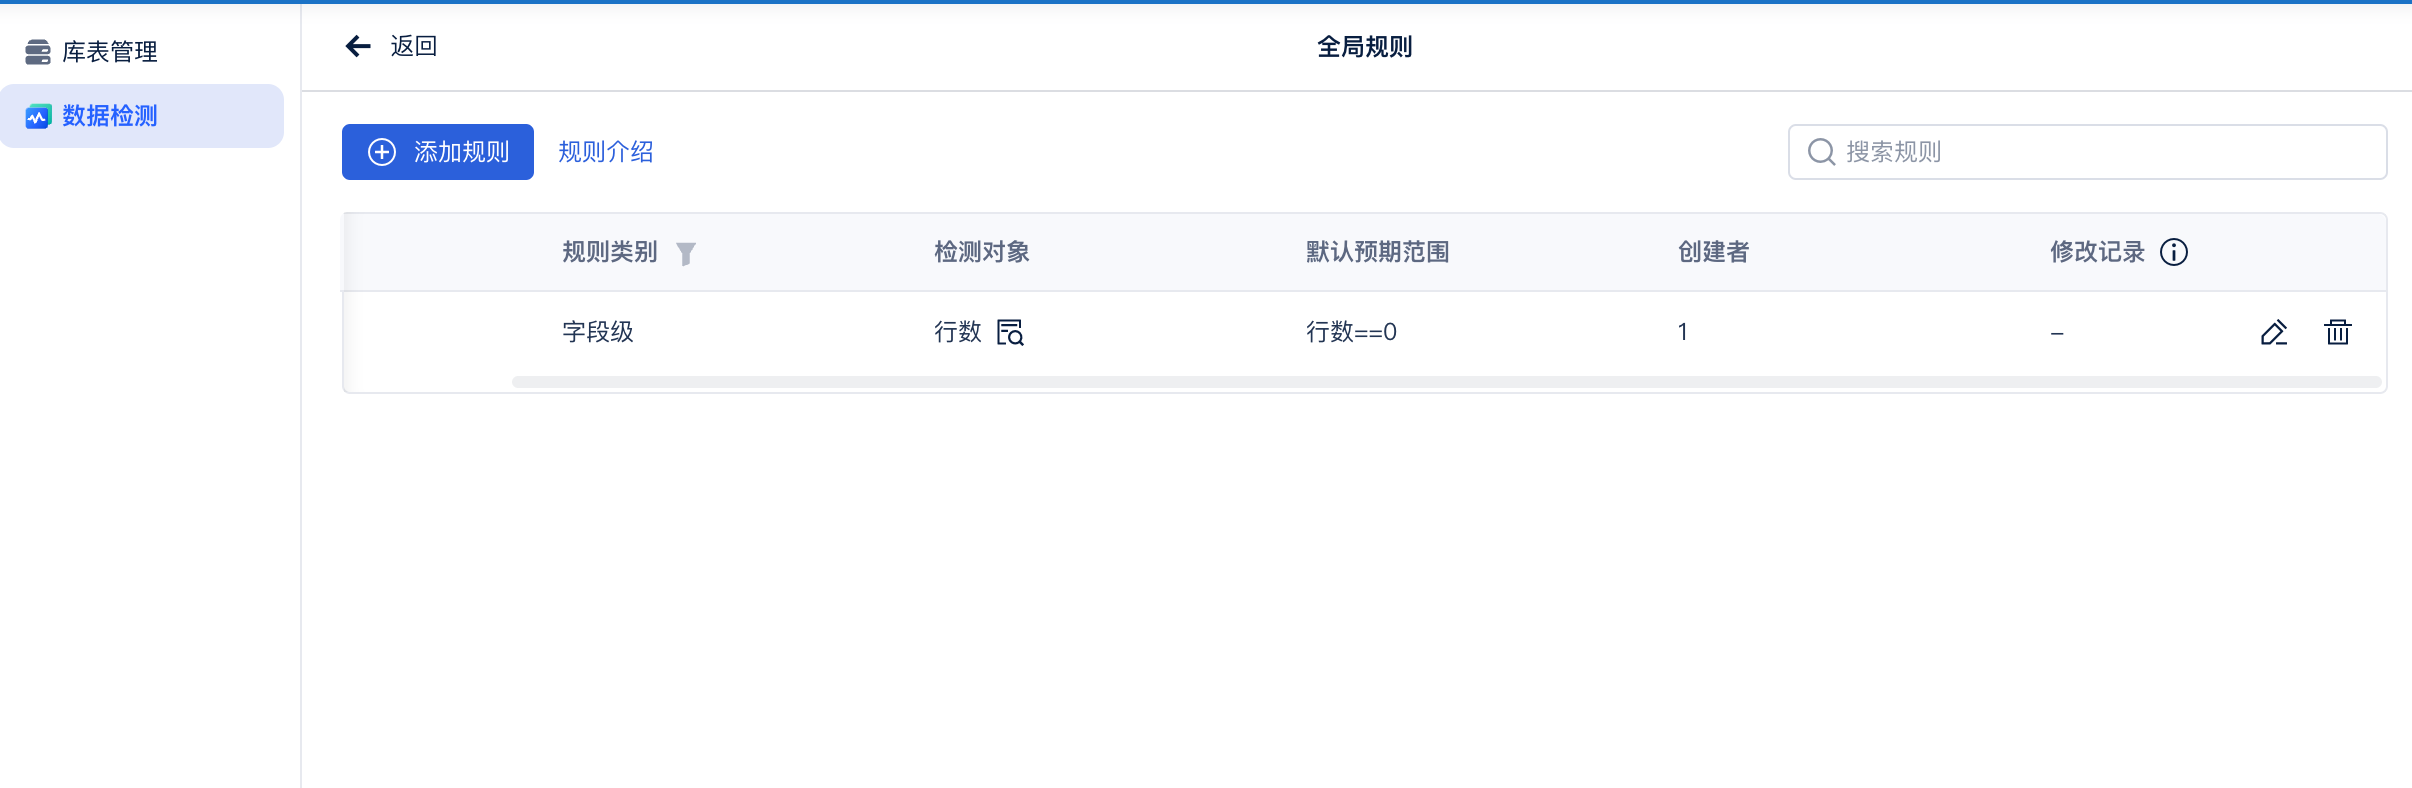Click the table horizontal scrollbar
This screenshot has height=788, width=2412.
point(1446,382)
